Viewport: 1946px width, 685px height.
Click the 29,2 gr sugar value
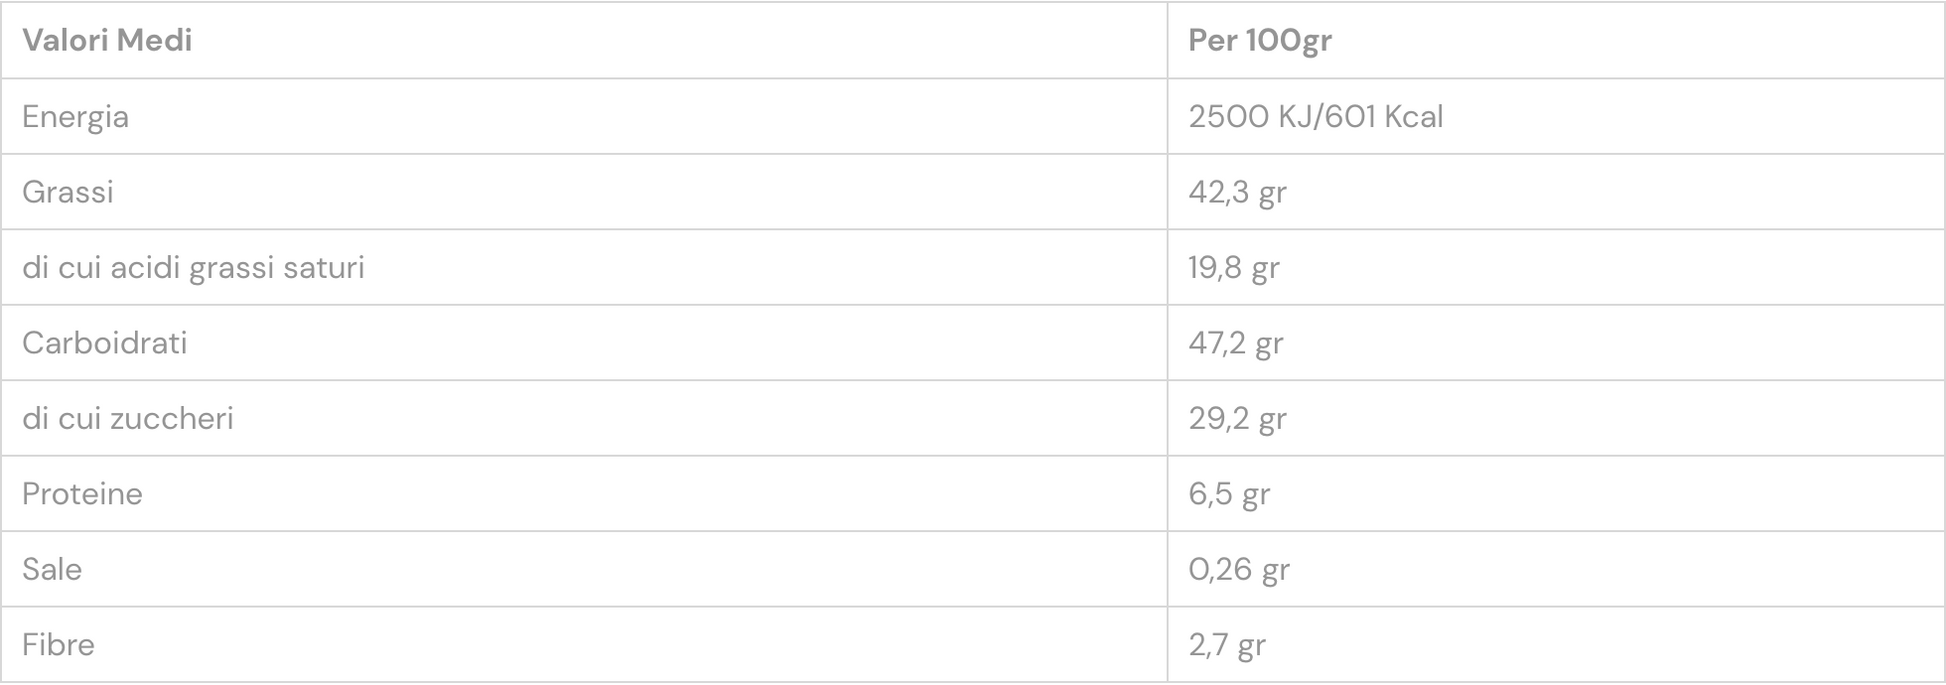point(1237,418)
